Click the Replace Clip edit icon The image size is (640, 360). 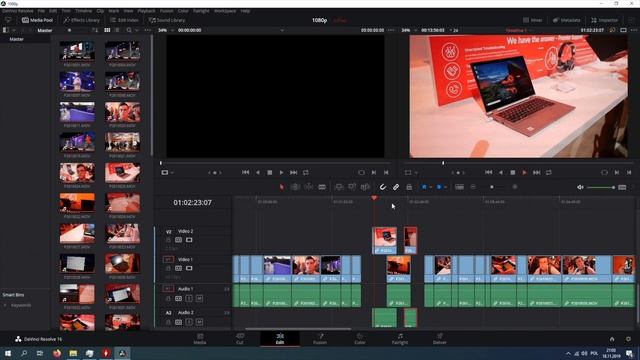point(365,187)
